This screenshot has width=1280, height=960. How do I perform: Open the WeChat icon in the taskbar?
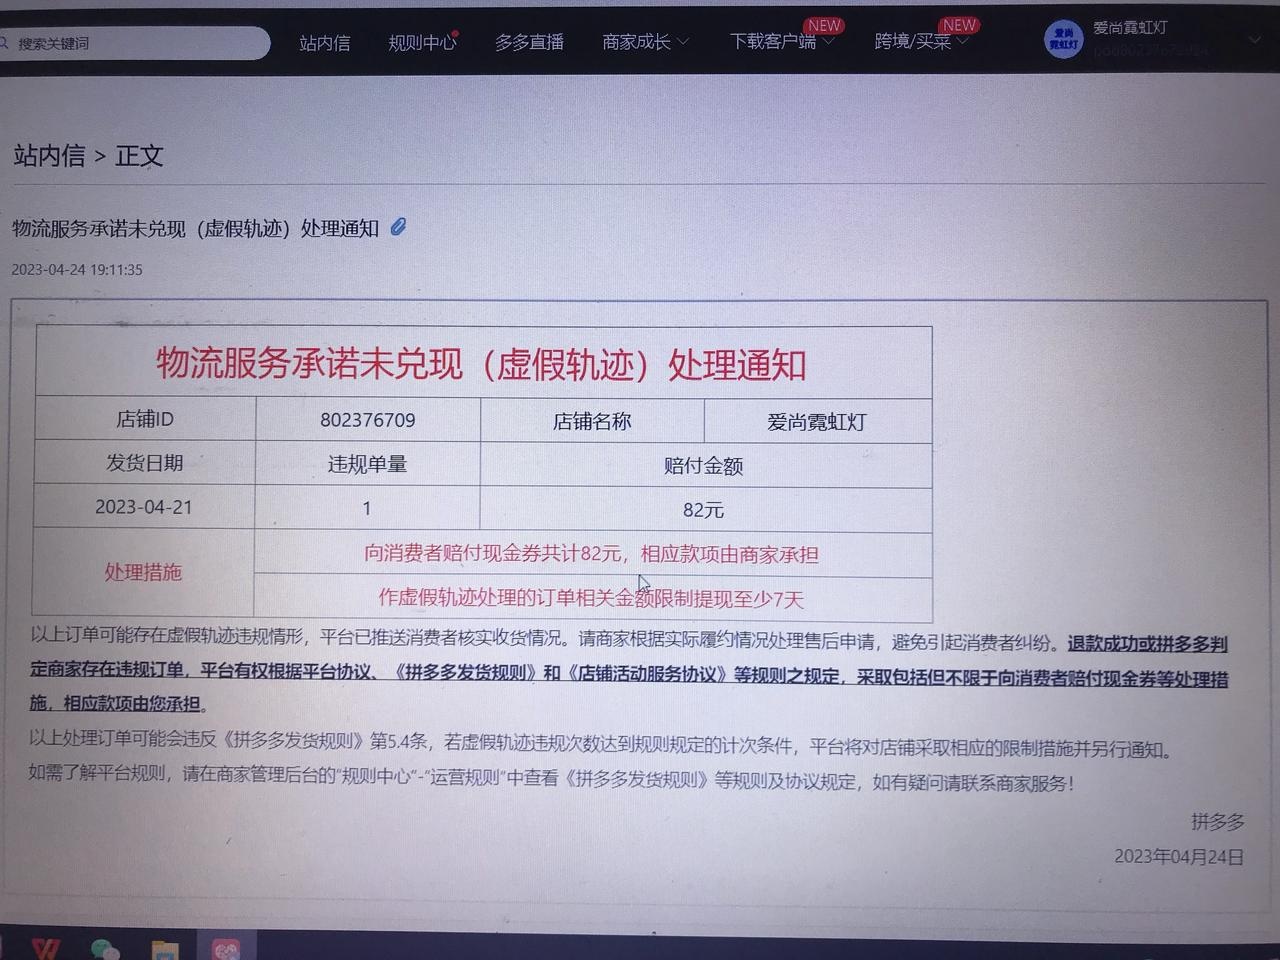104,949
